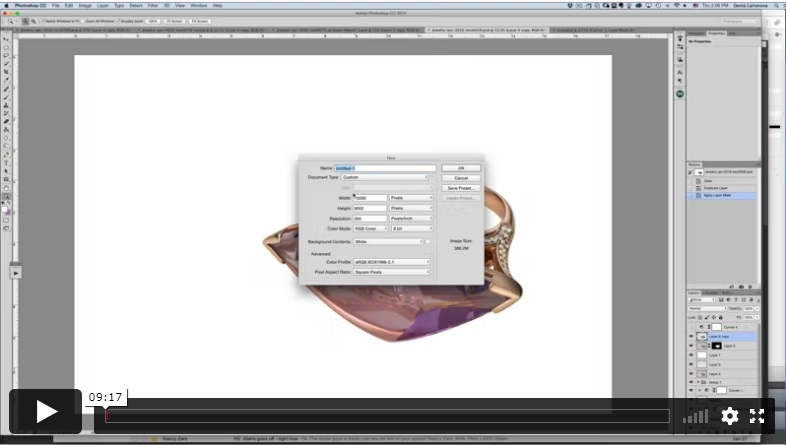The height and width of the screenshot is (445, 786).
Task: Open the Filter menu
Action: click(x=153, y=6)
